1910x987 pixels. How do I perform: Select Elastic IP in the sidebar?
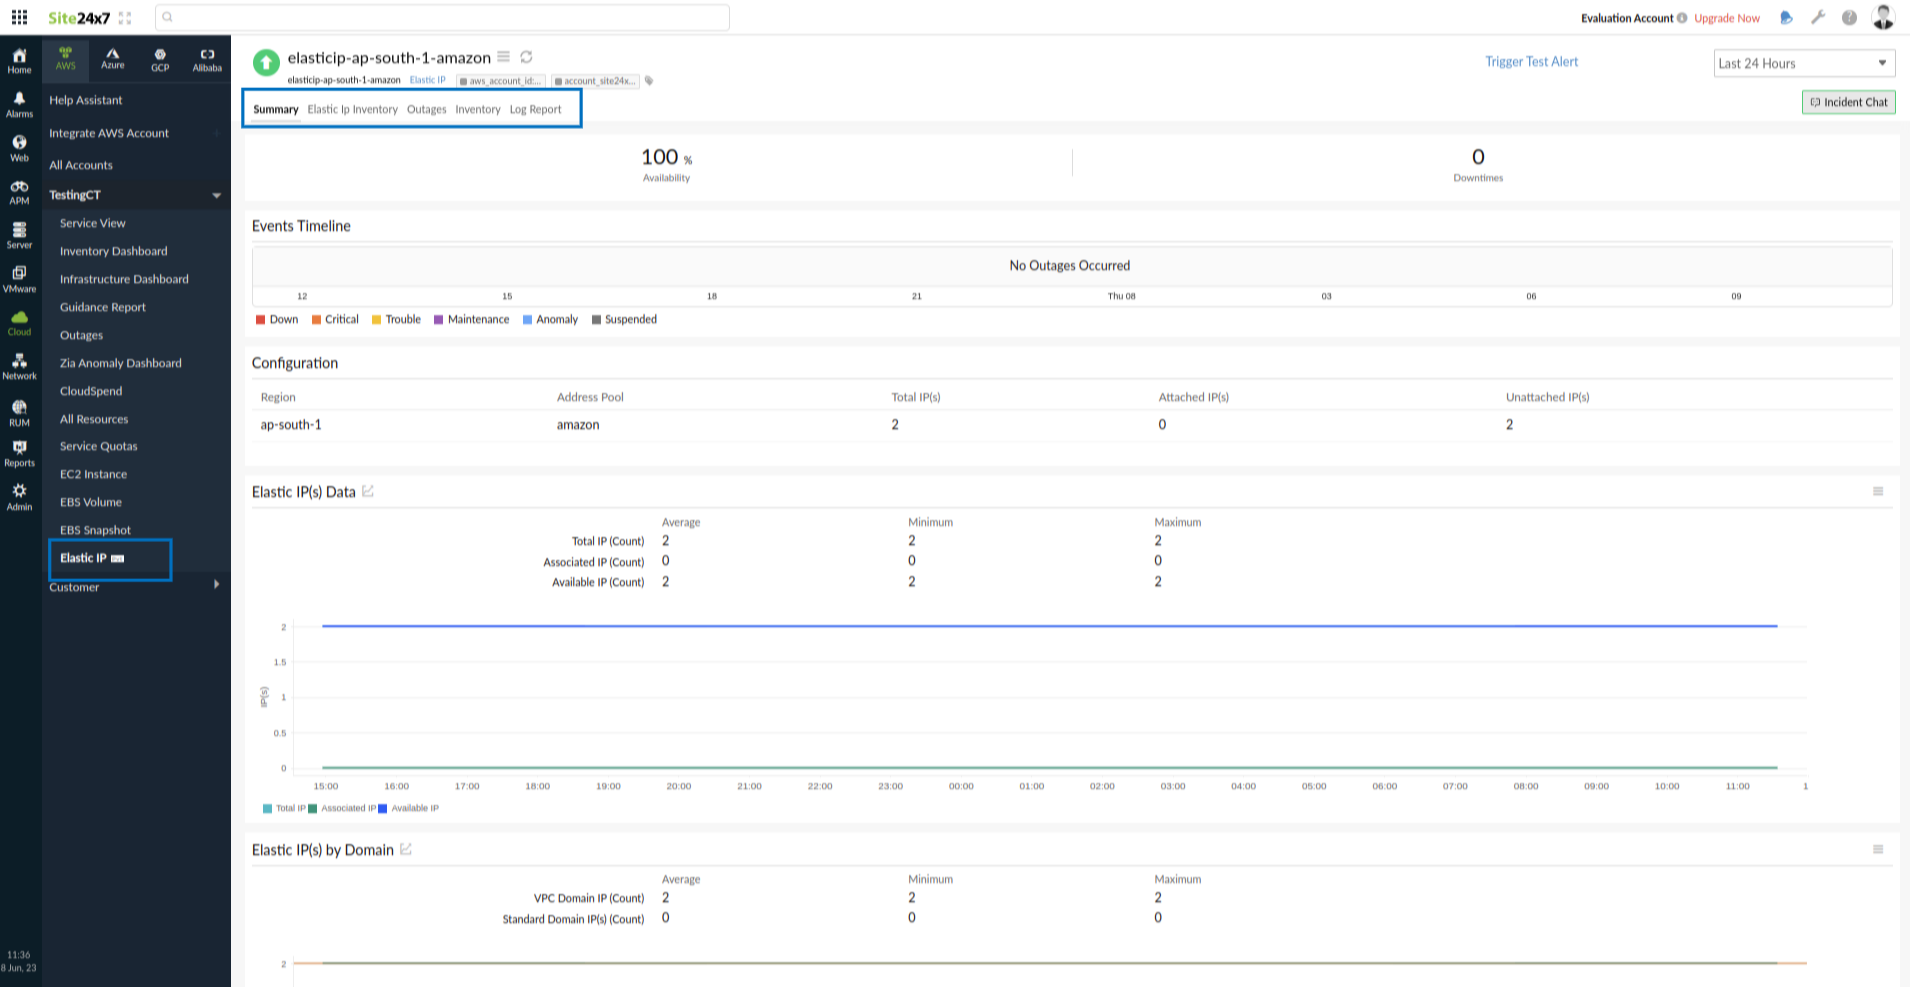pyautogui.click(x=83, y=558)
